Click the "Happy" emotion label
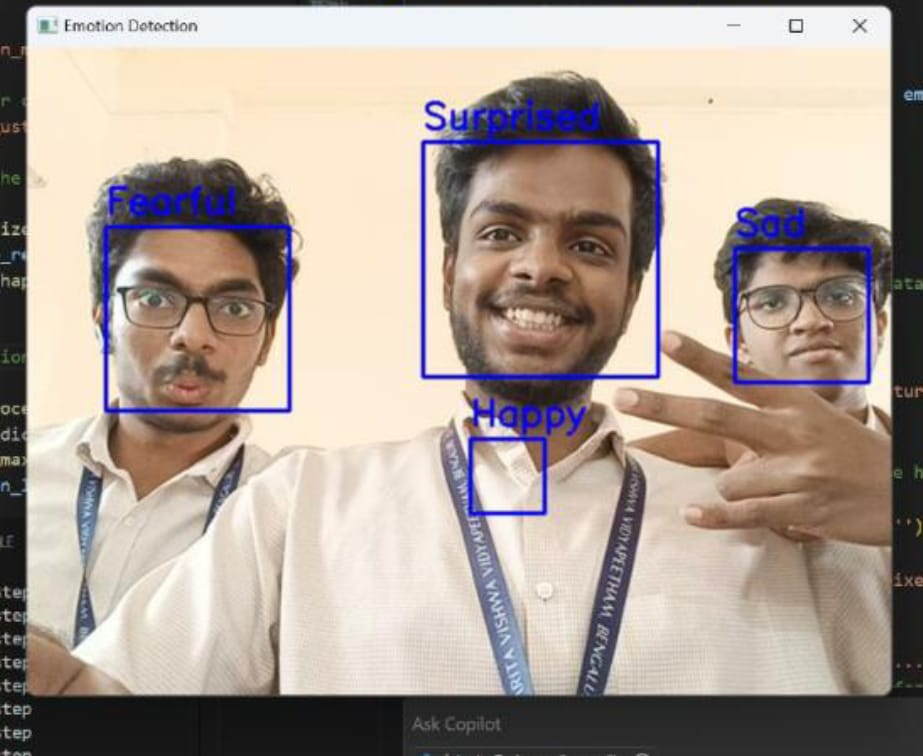Image resolution: width=923 pixels, height=756 pixels. pyautogui.click(x=528, y=415)
